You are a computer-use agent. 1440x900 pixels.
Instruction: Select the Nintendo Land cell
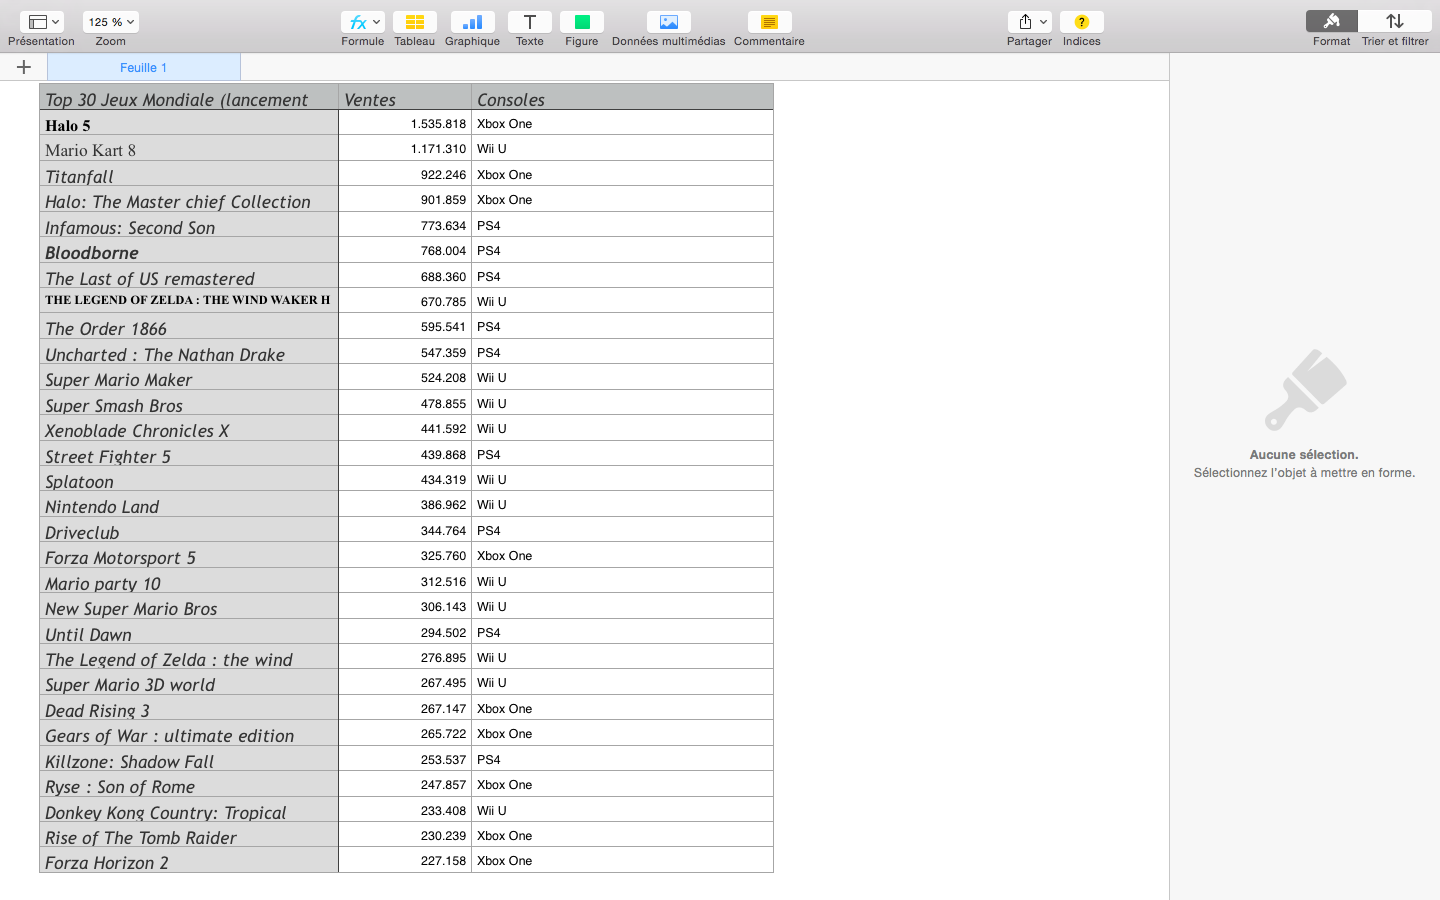pyautogui.click(x=189, y=504)
